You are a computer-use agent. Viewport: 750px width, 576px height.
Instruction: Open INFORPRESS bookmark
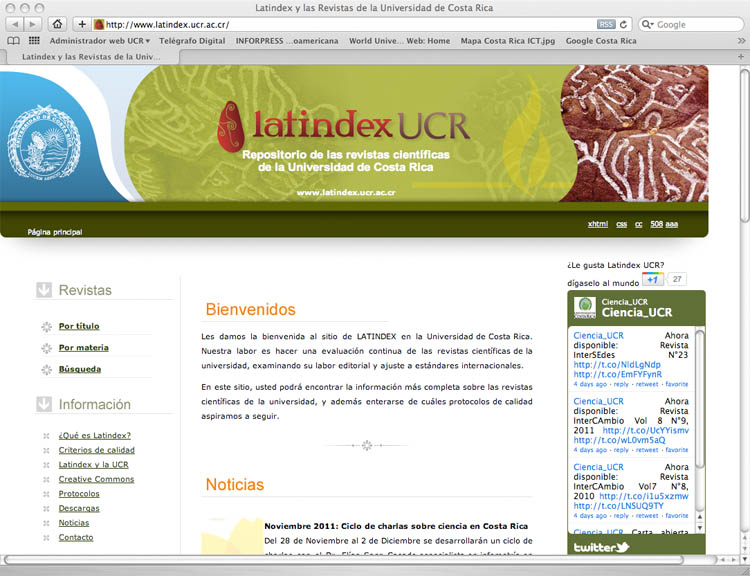click(287, 41)
